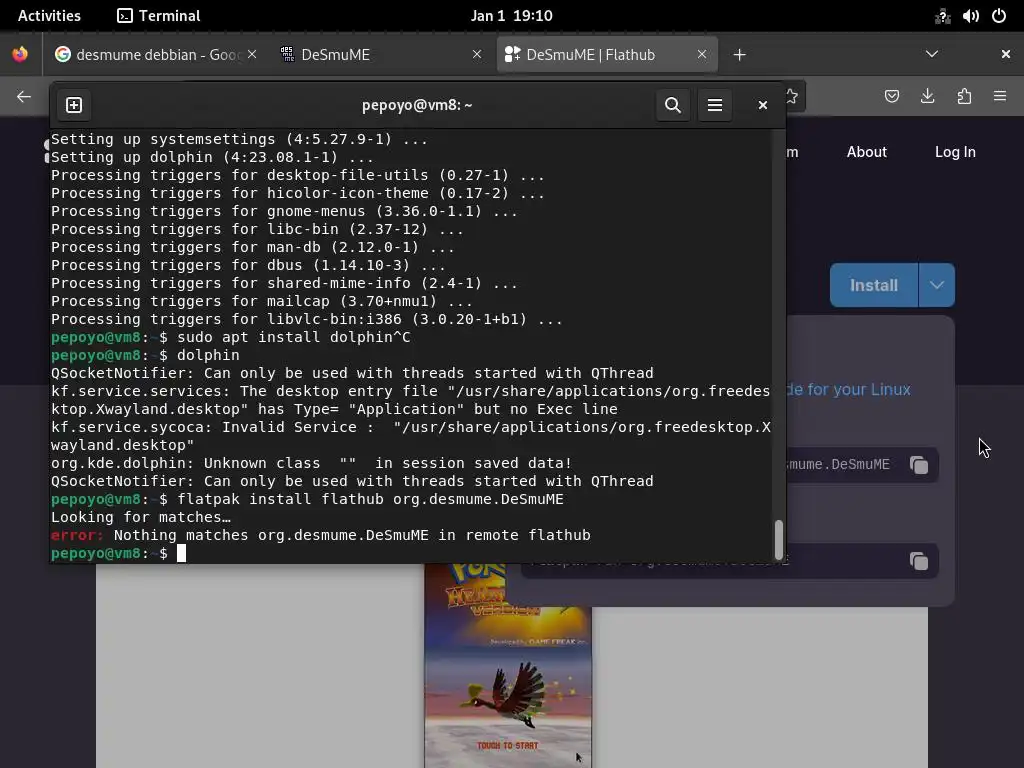Click the error line 'Nothing matches org.desmume.DeSmuME'
Image resolution: width=1024 pixels, height=768 pixels.
coord(321,536)
